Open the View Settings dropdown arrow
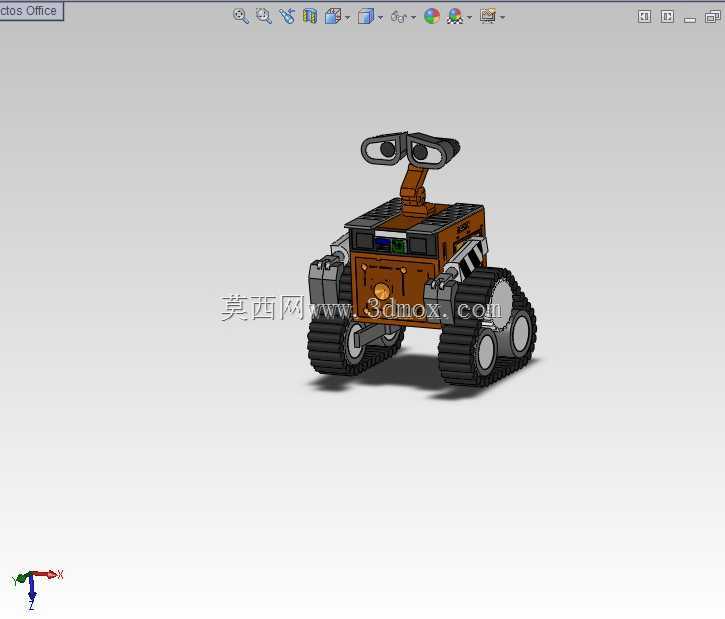 (503, 18)
